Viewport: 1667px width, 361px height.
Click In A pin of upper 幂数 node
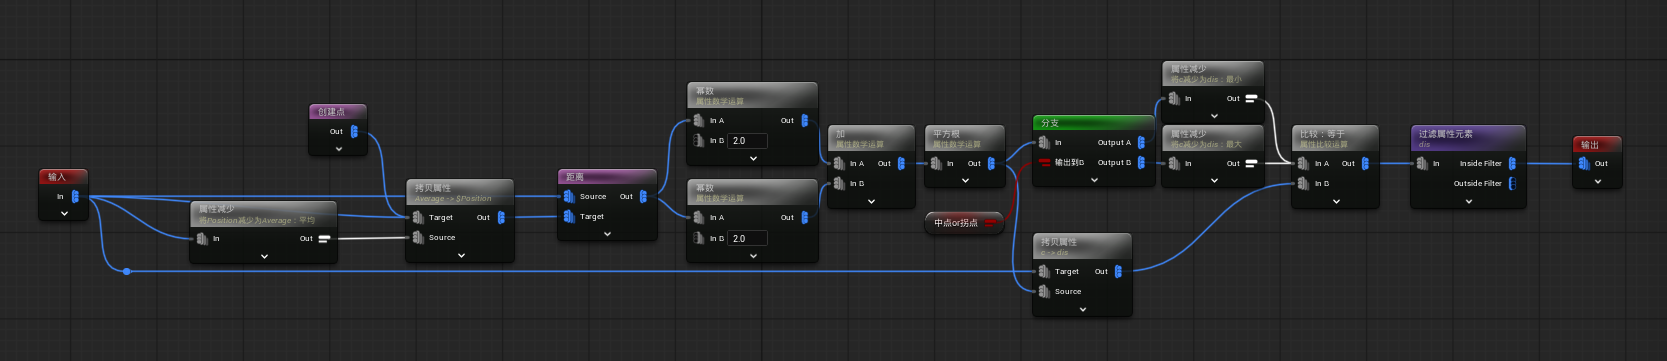coord(698,120)
